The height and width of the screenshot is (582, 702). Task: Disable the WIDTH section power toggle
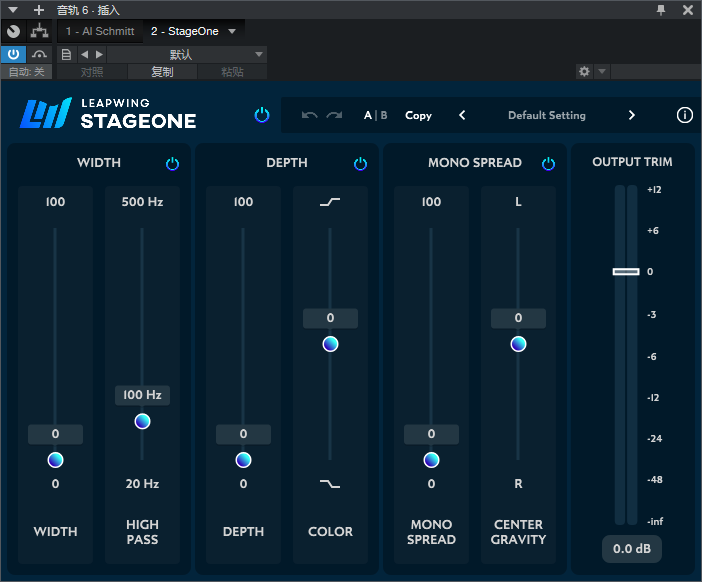point(172,163)
